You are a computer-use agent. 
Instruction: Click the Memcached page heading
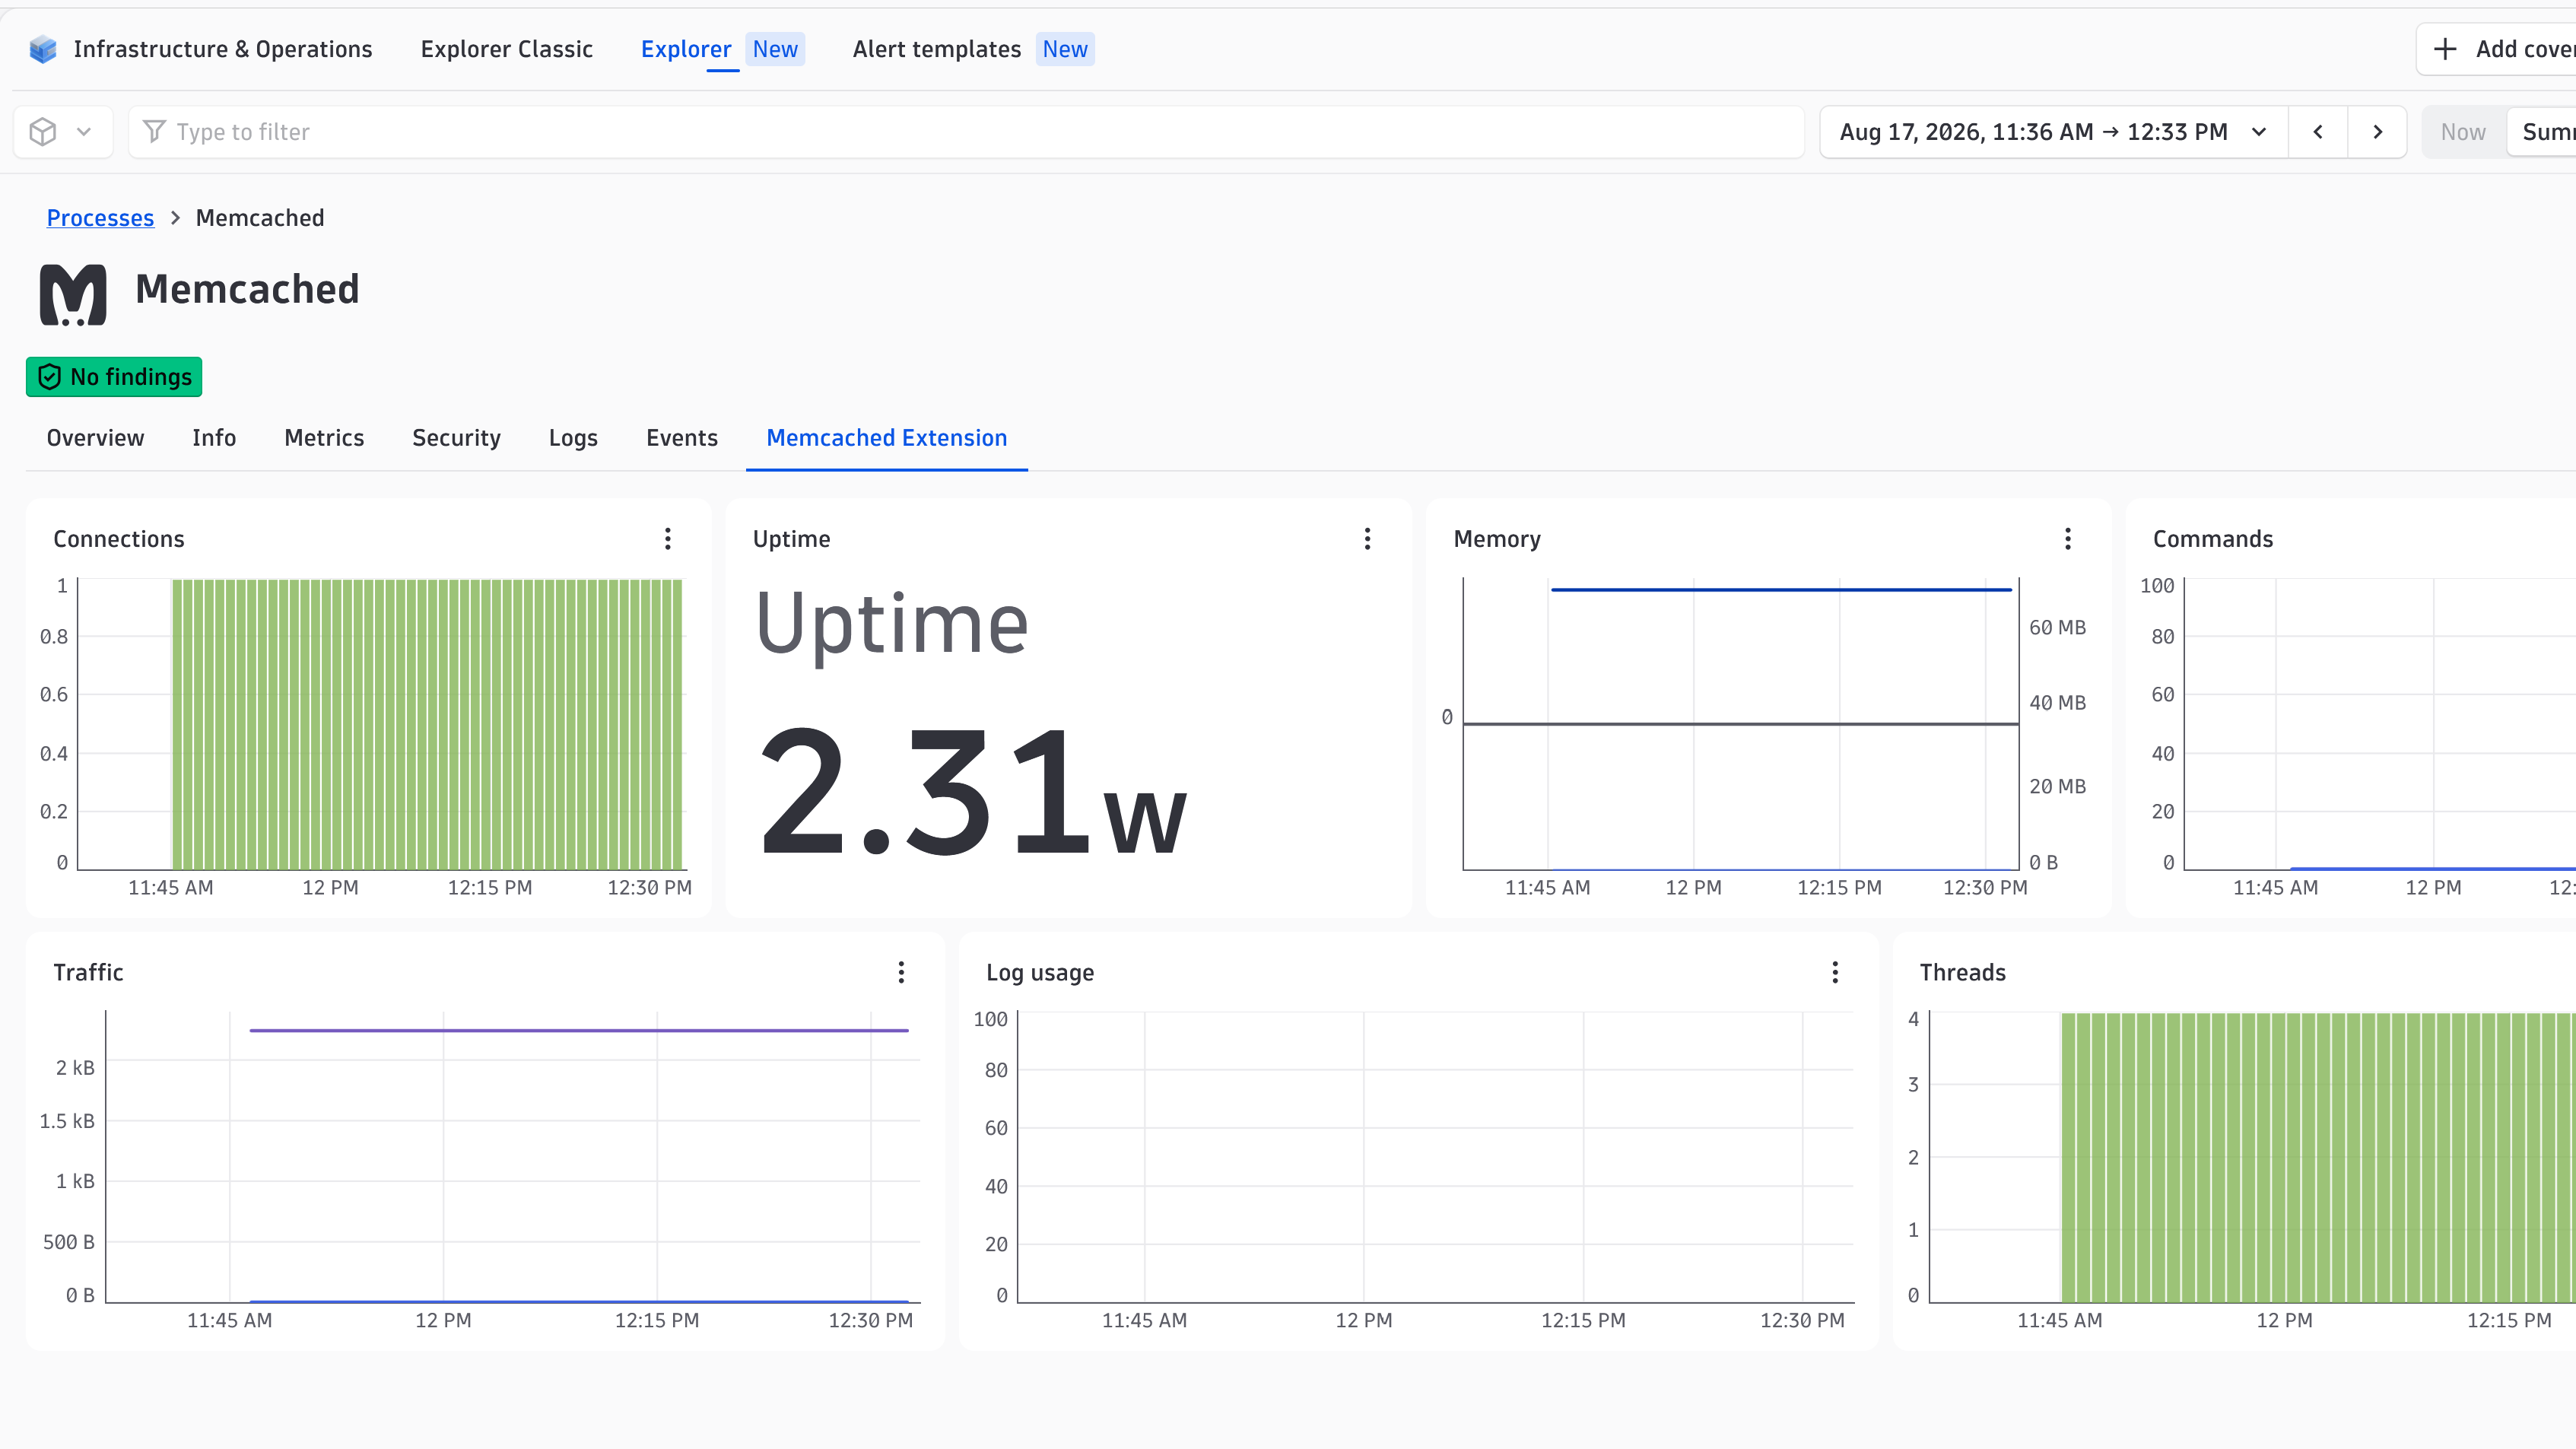[247, 289]
